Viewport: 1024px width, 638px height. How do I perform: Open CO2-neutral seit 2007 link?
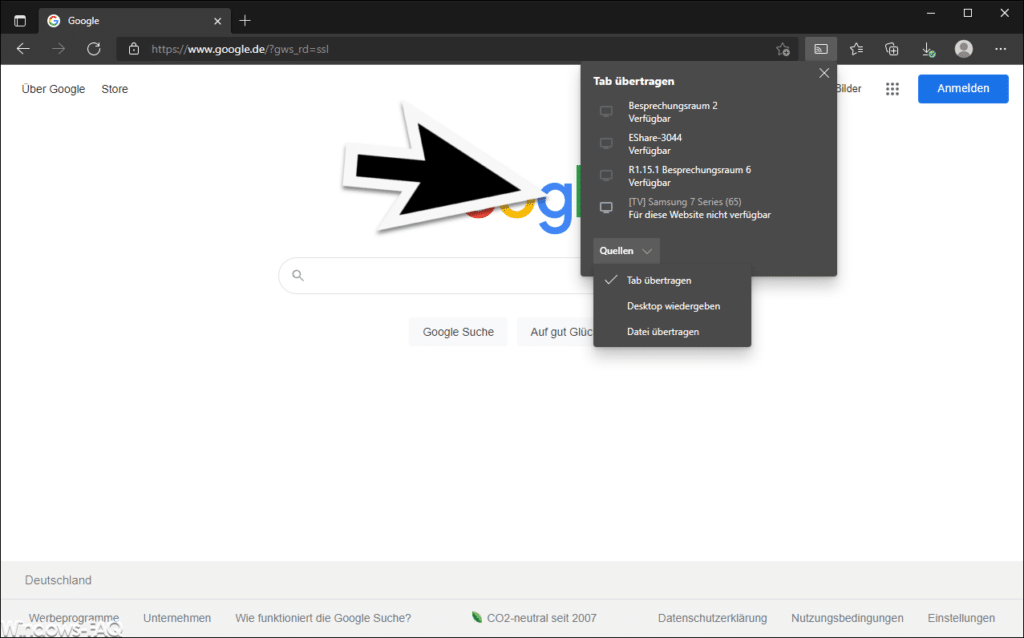click(534, 618)
